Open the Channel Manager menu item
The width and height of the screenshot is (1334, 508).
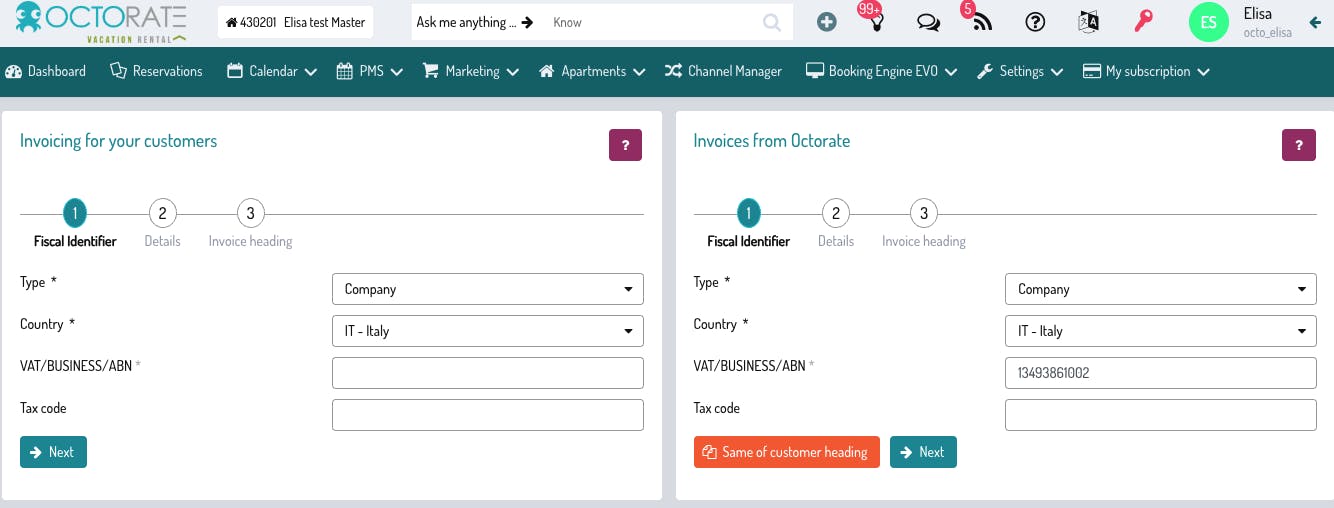(722, 71)
